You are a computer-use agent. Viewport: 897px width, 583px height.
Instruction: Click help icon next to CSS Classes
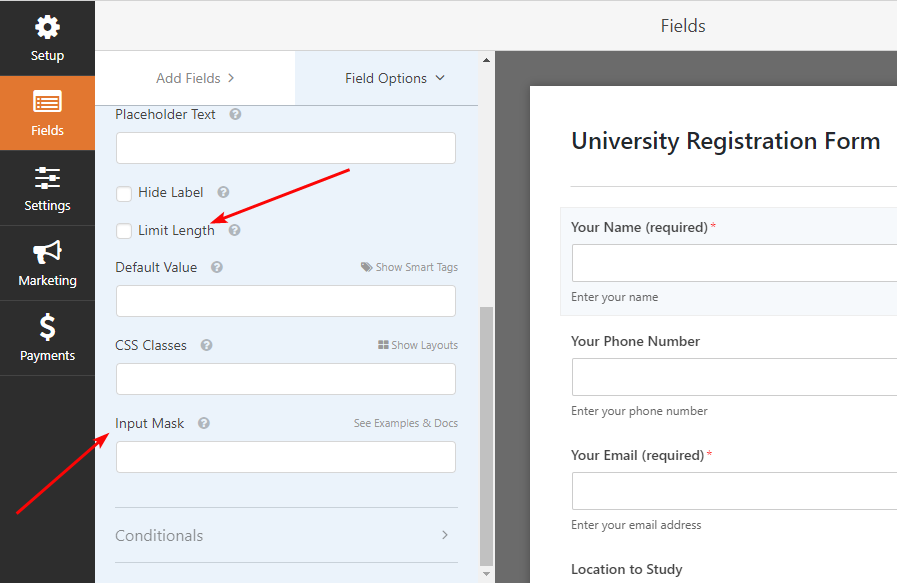pos(206,345)
